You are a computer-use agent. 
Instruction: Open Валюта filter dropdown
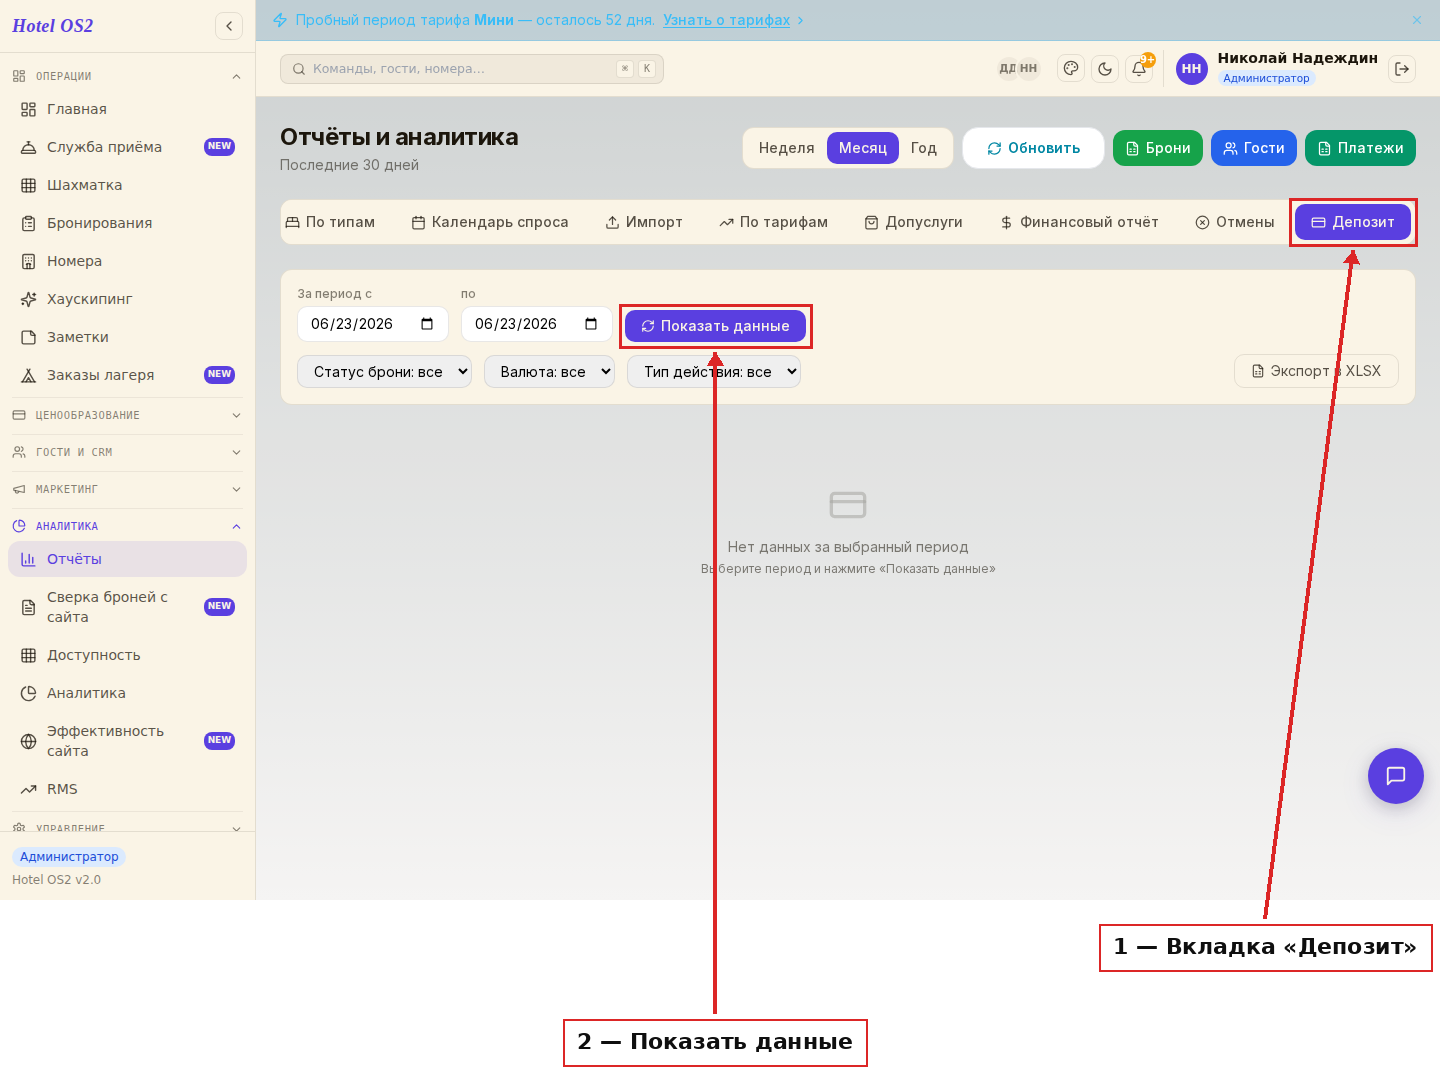549,372
